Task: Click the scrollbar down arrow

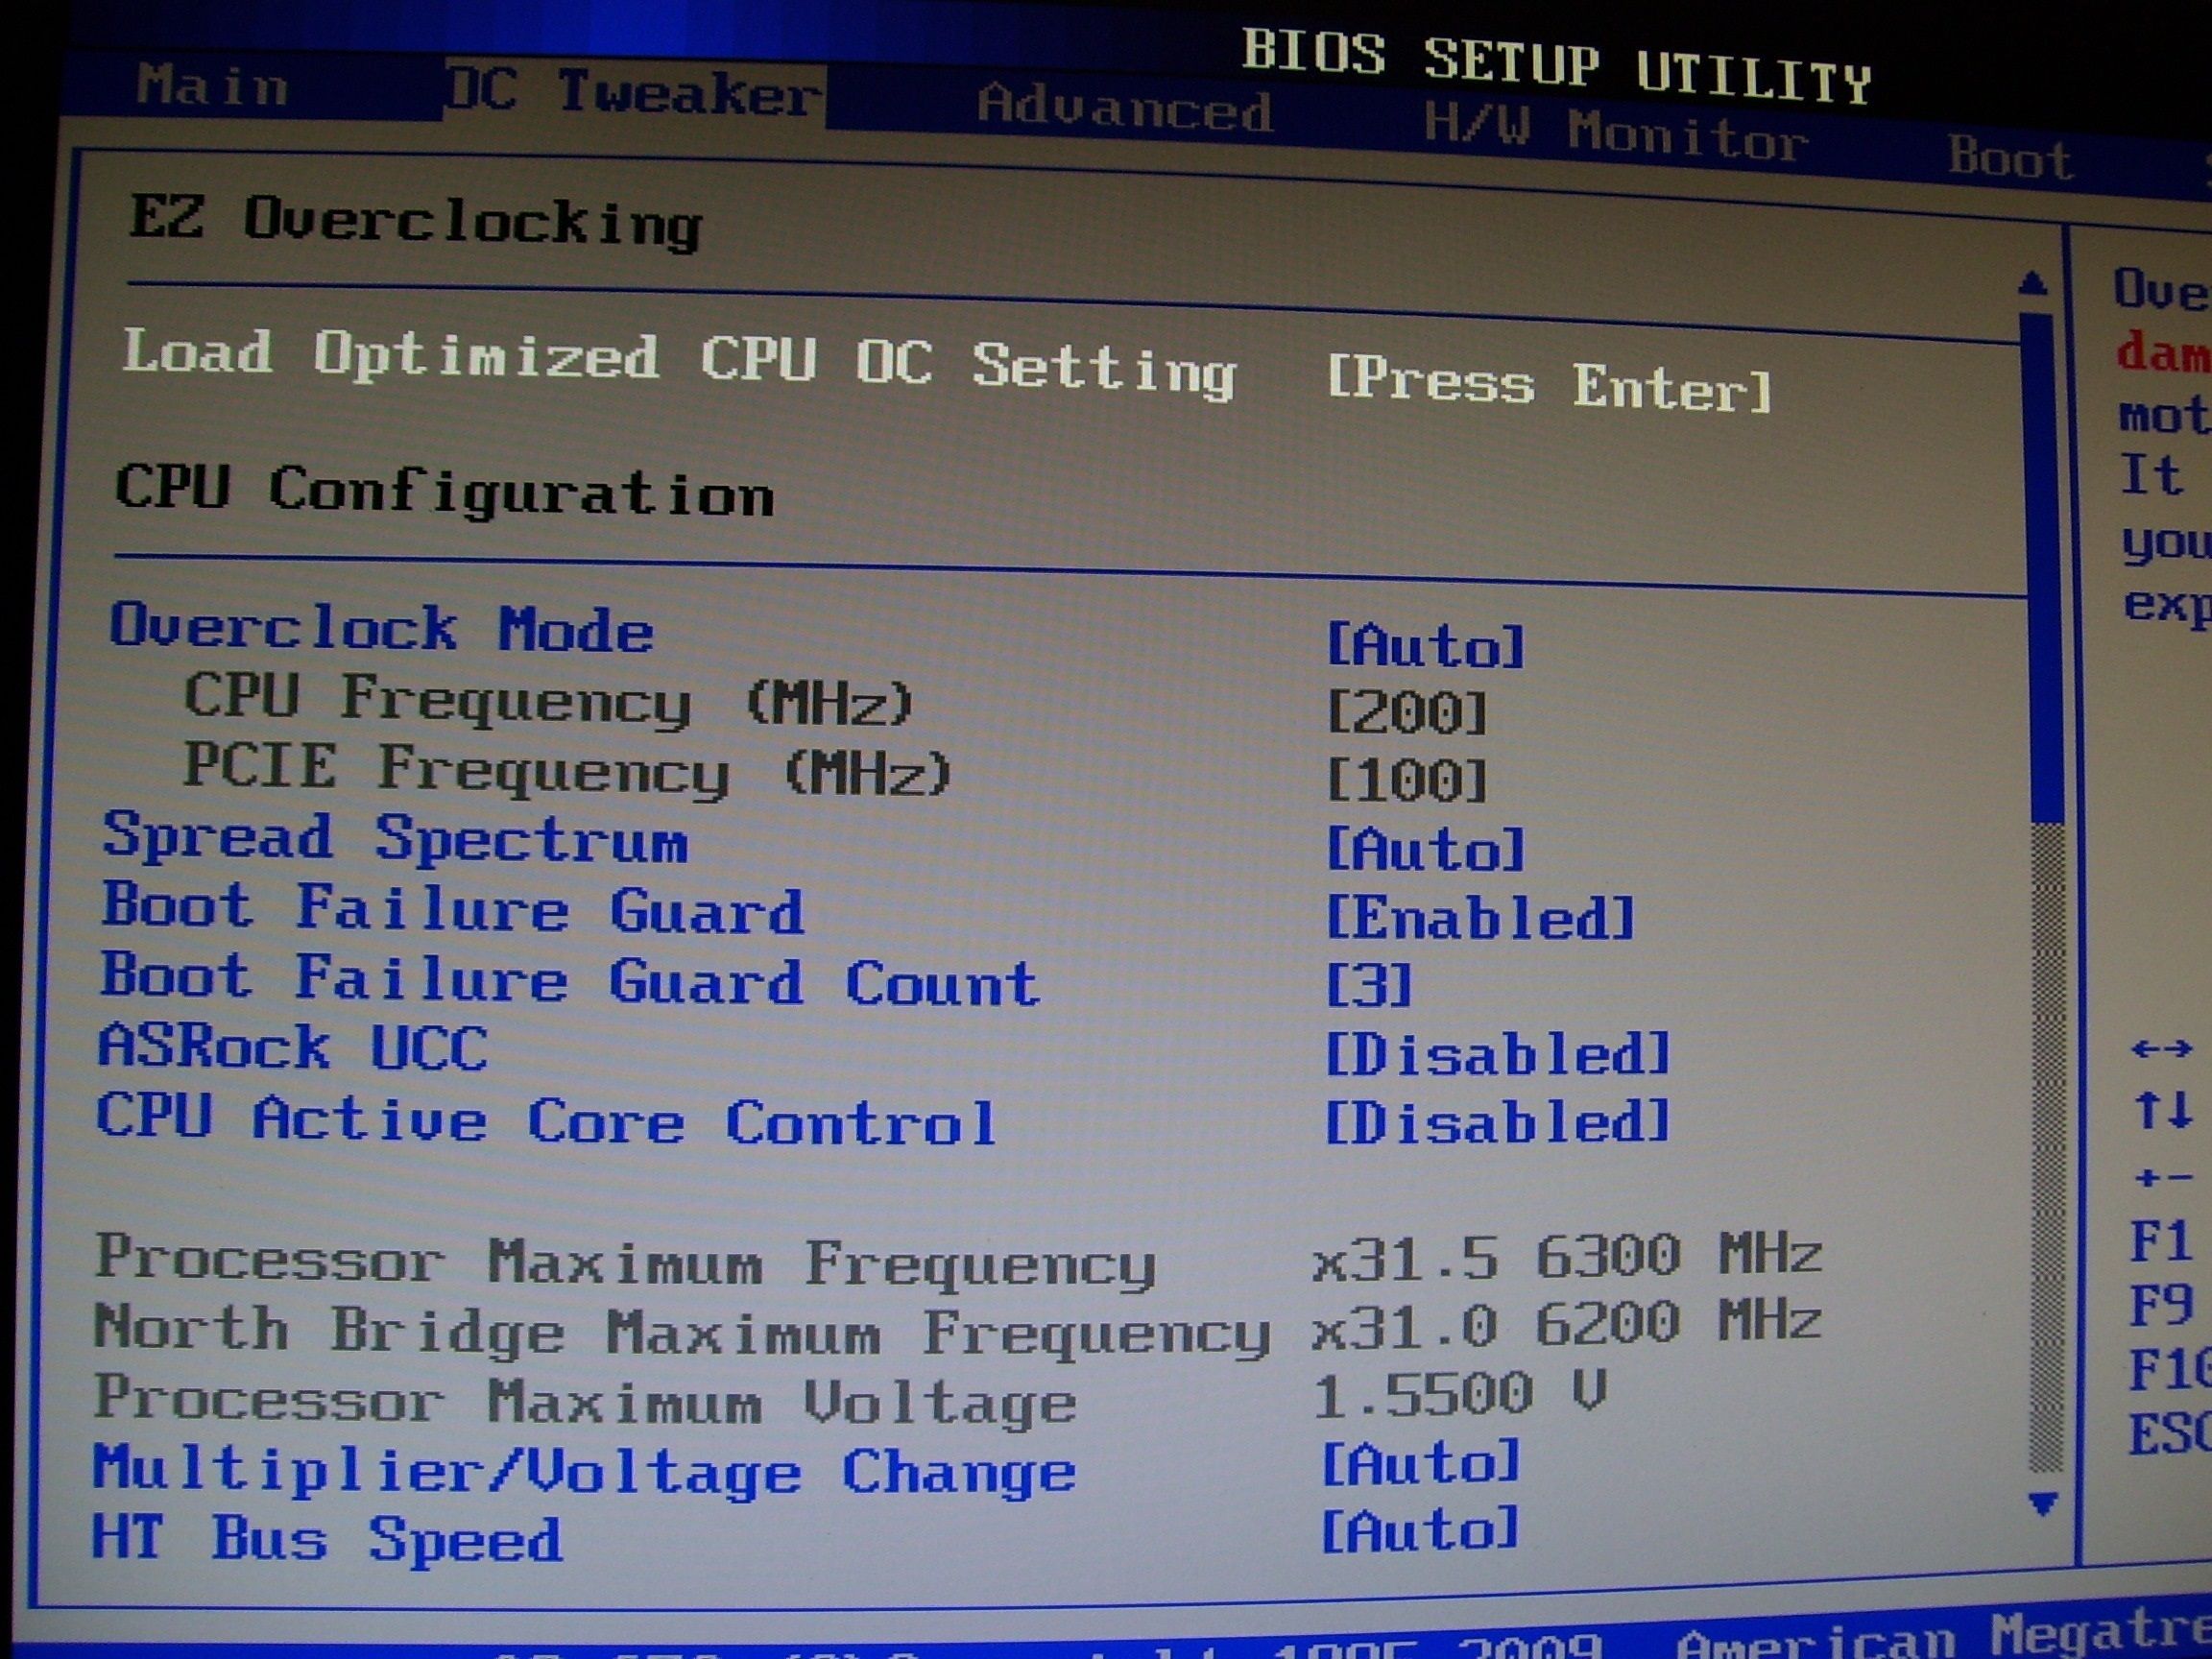Action: pos(2044,1503)
